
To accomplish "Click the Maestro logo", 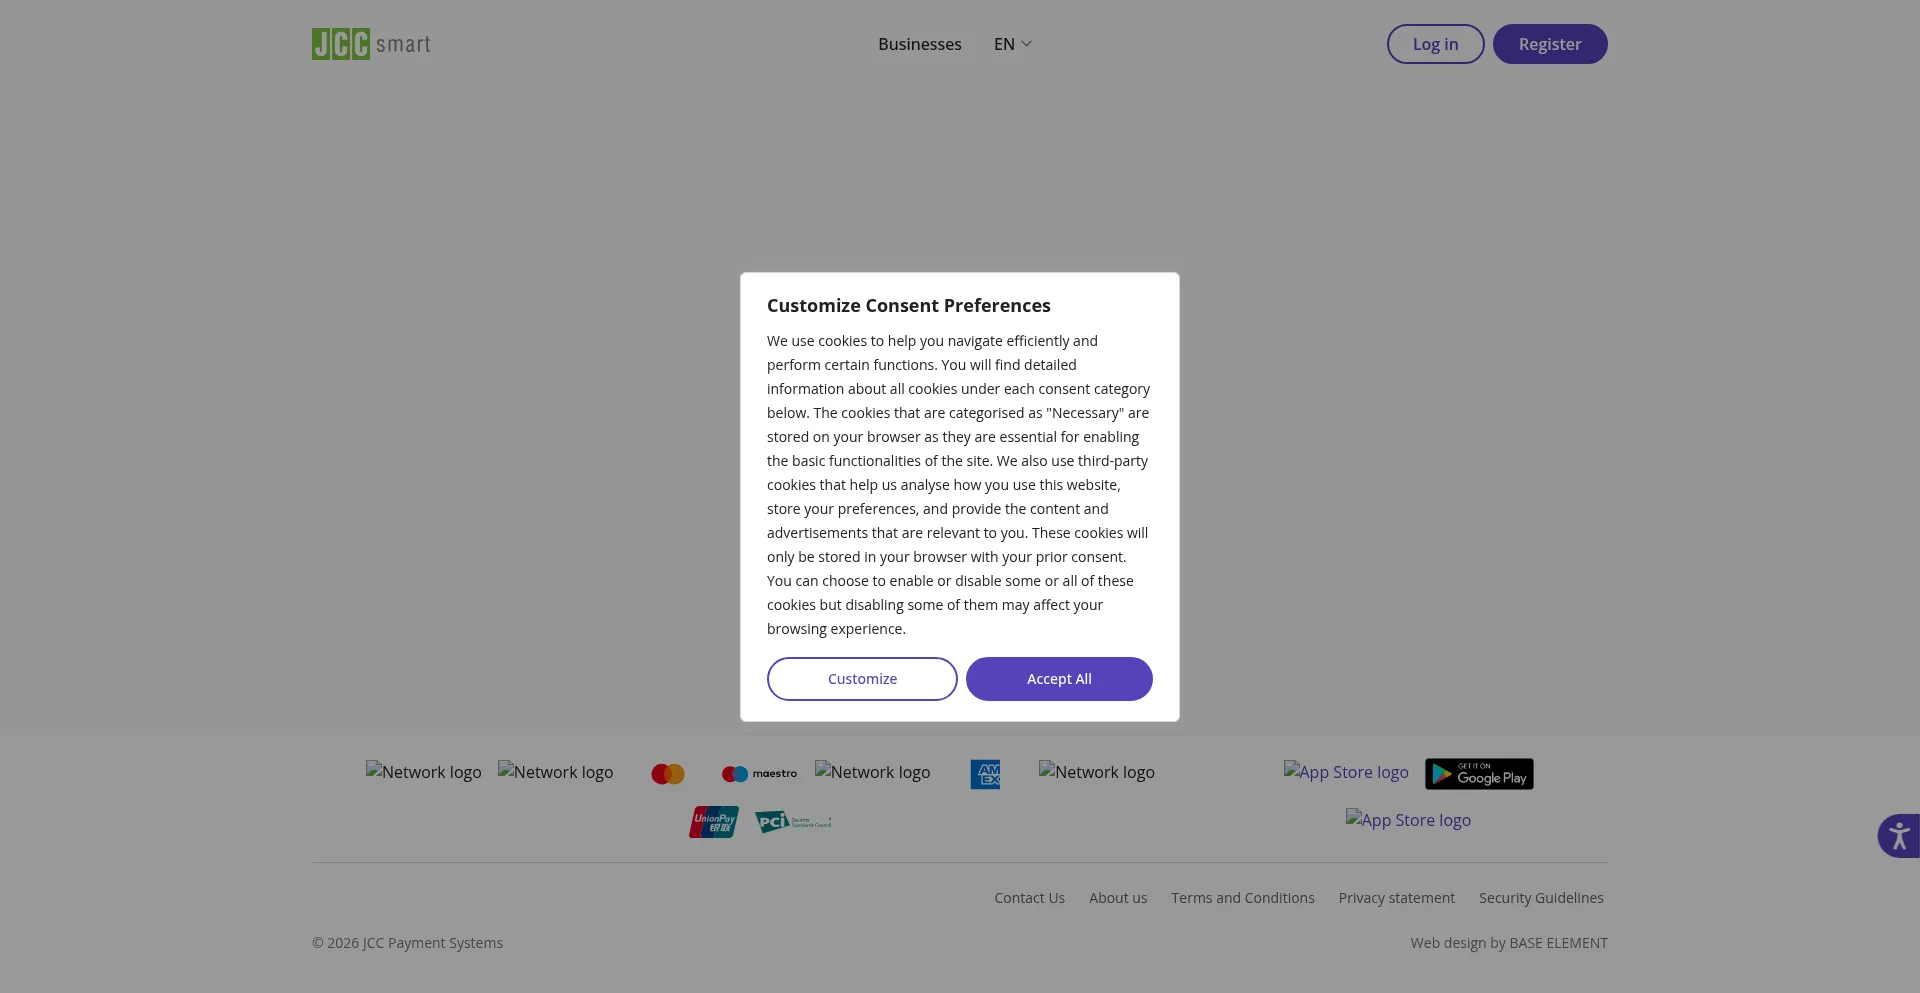I will [x=759, y=774].
